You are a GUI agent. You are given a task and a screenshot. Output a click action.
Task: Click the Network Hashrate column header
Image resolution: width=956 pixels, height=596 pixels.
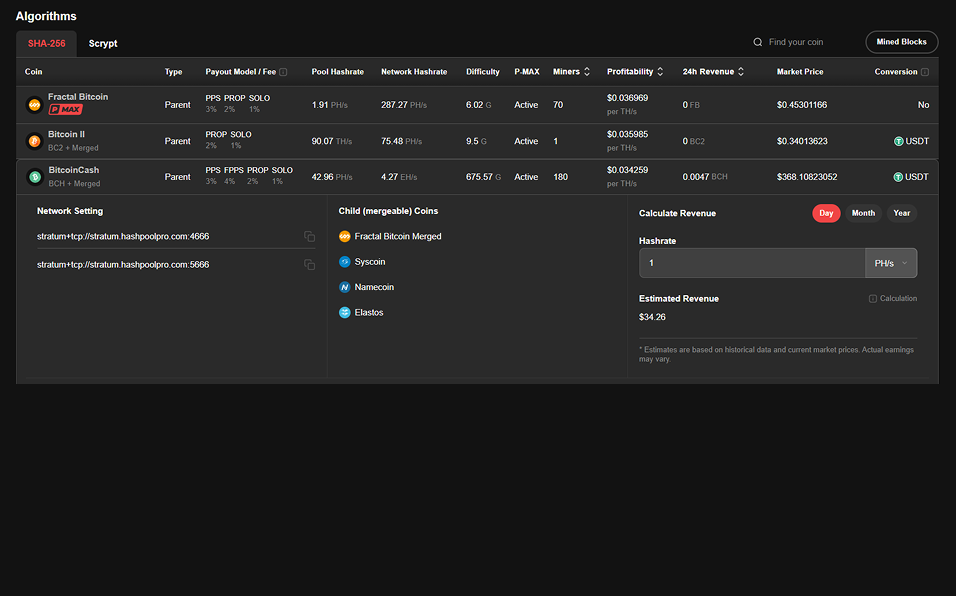coord(414,72)
